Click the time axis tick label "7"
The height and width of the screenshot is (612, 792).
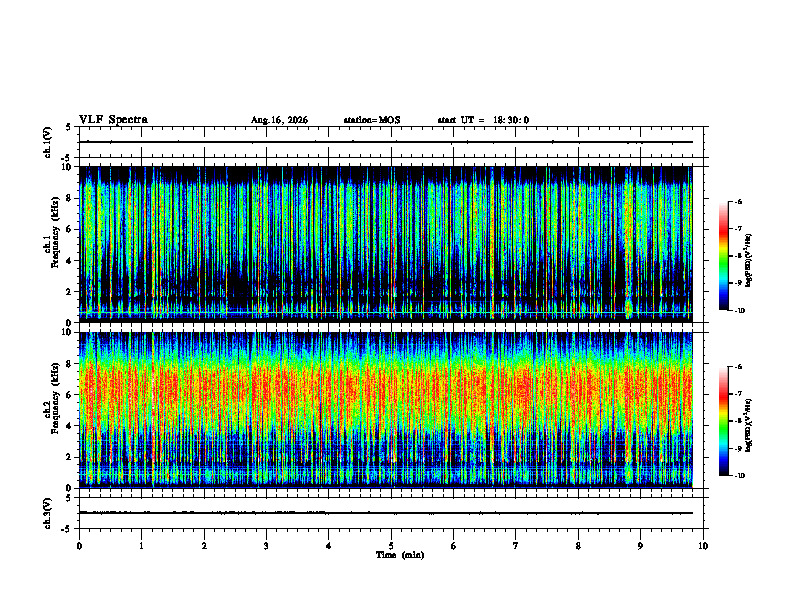(516, 546)
